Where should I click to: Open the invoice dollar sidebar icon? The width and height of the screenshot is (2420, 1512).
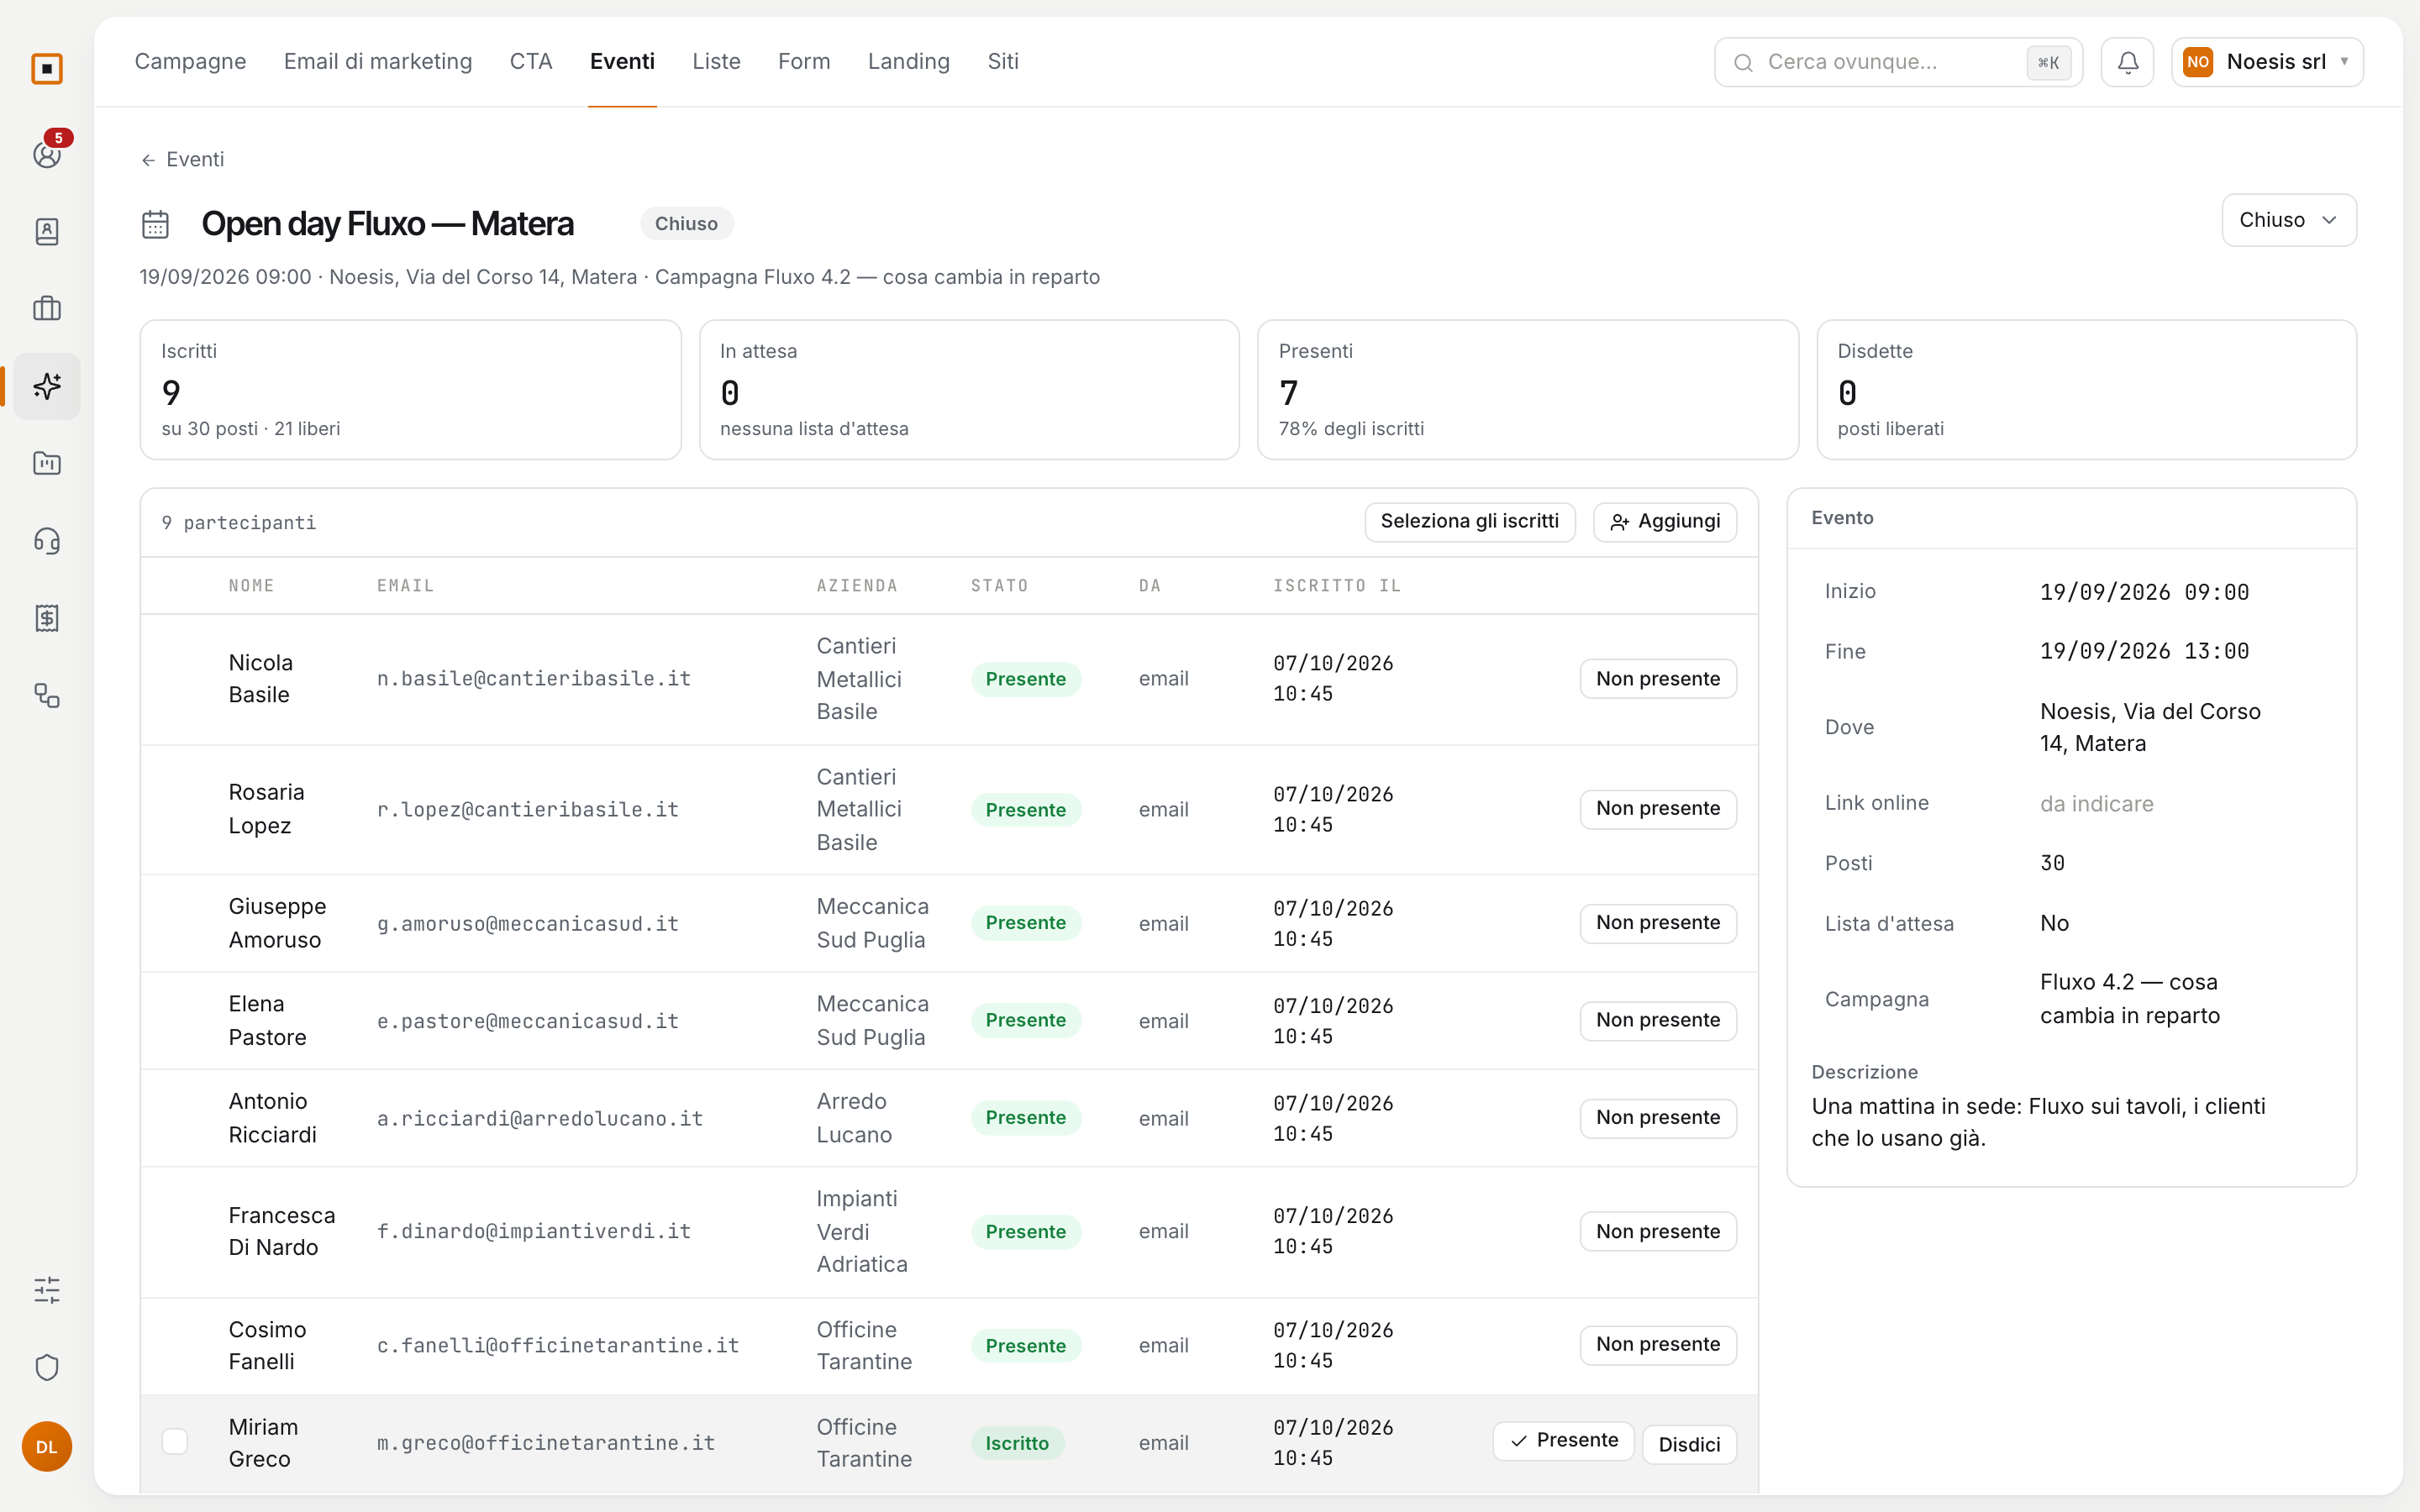(47, 618)
